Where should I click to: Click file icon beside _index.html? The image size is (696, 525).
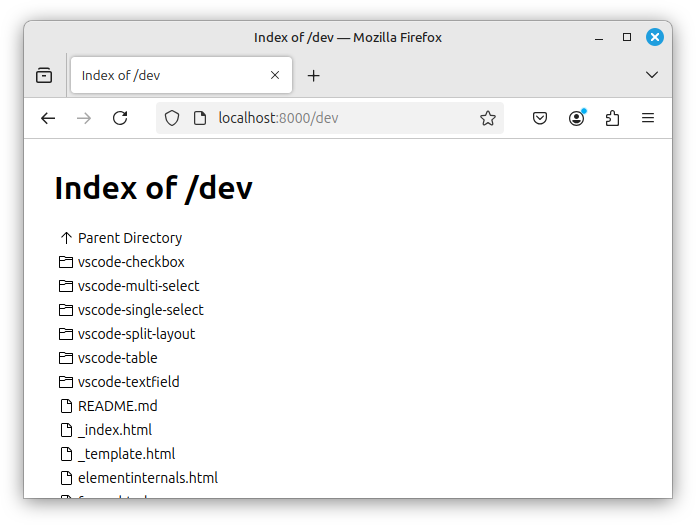[x=66, y=430]
